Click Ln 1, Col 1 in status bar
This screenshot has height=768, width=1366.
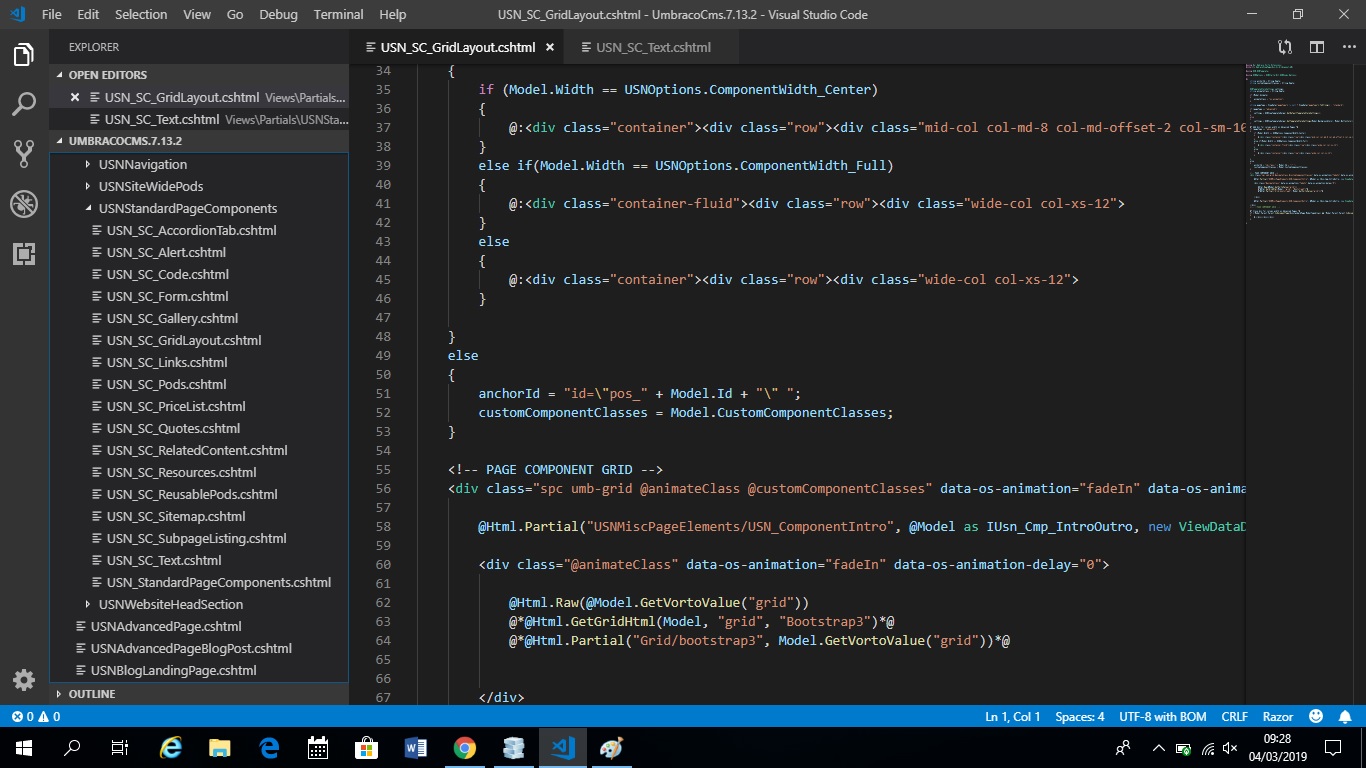1013,717
